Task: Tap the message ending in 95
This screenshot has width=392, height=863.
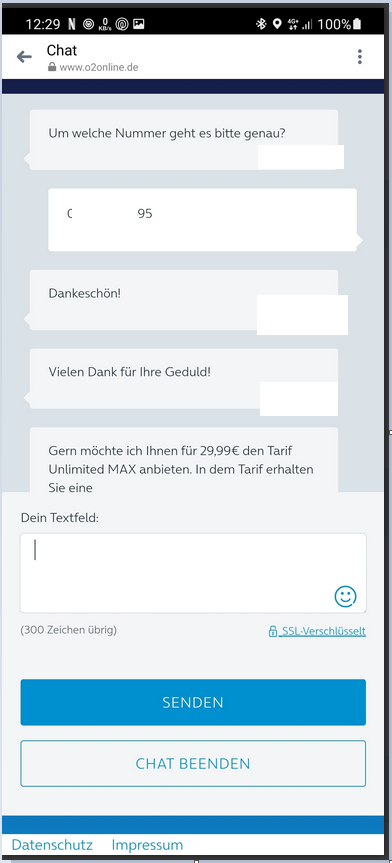Action: coord(203,220)
